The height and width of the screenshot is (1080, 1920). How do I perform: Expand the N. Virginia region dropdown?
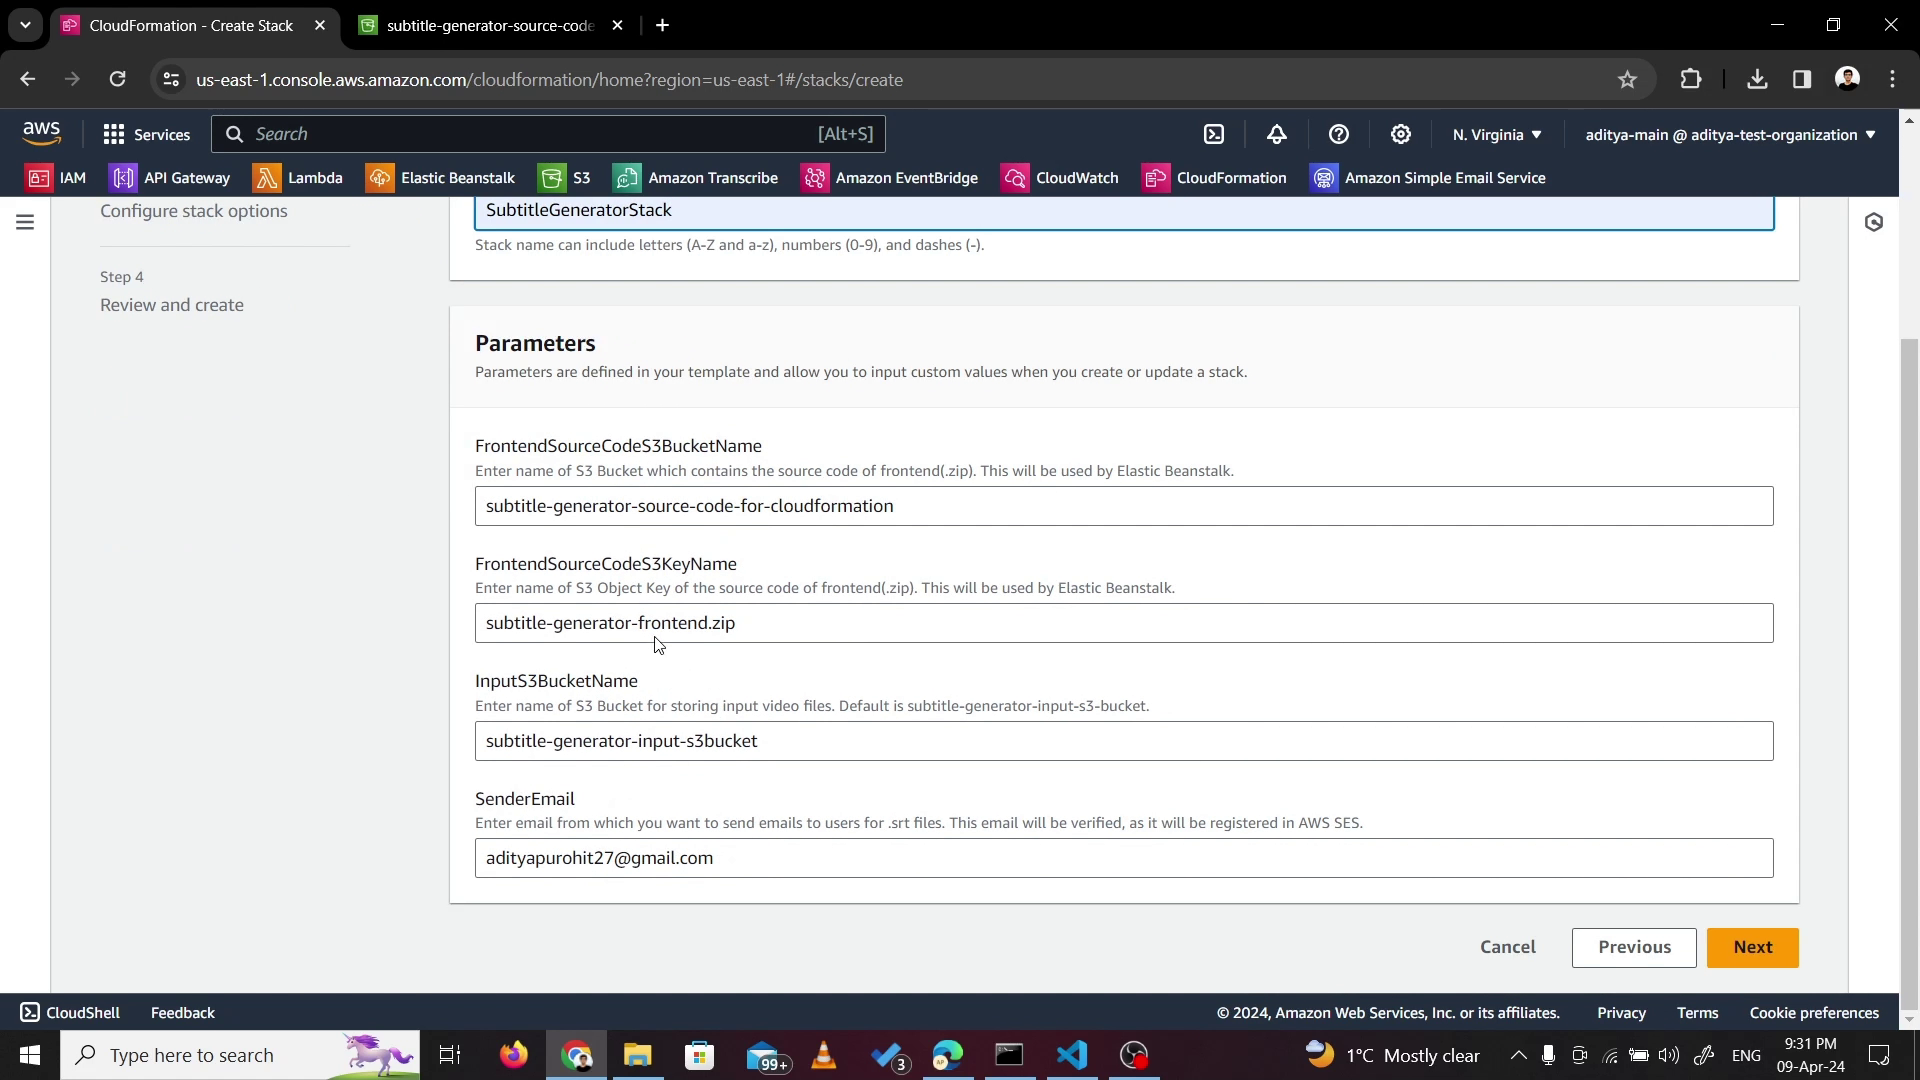coord(1497,134)
